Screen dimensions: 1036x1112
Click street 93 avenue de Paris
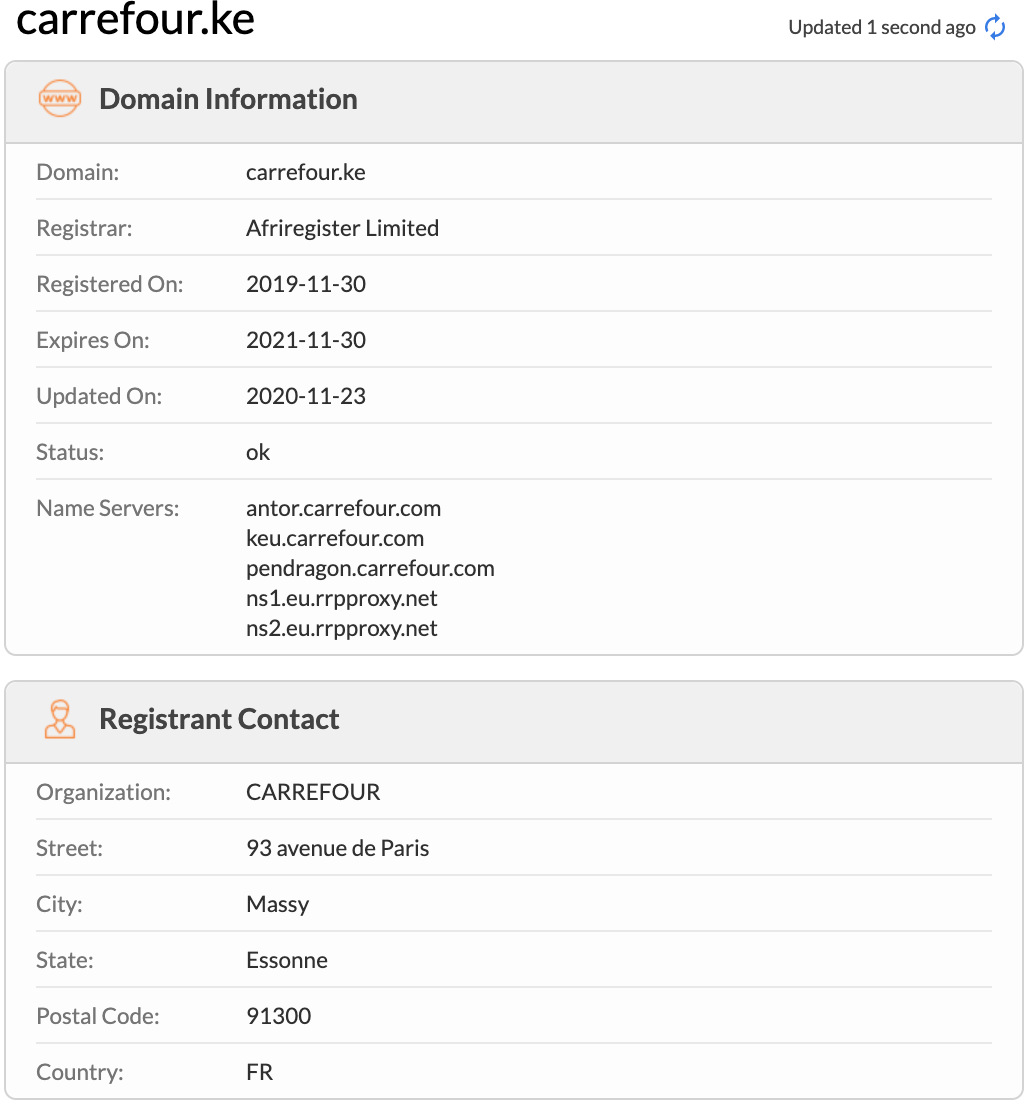click(x=338, y=848)
